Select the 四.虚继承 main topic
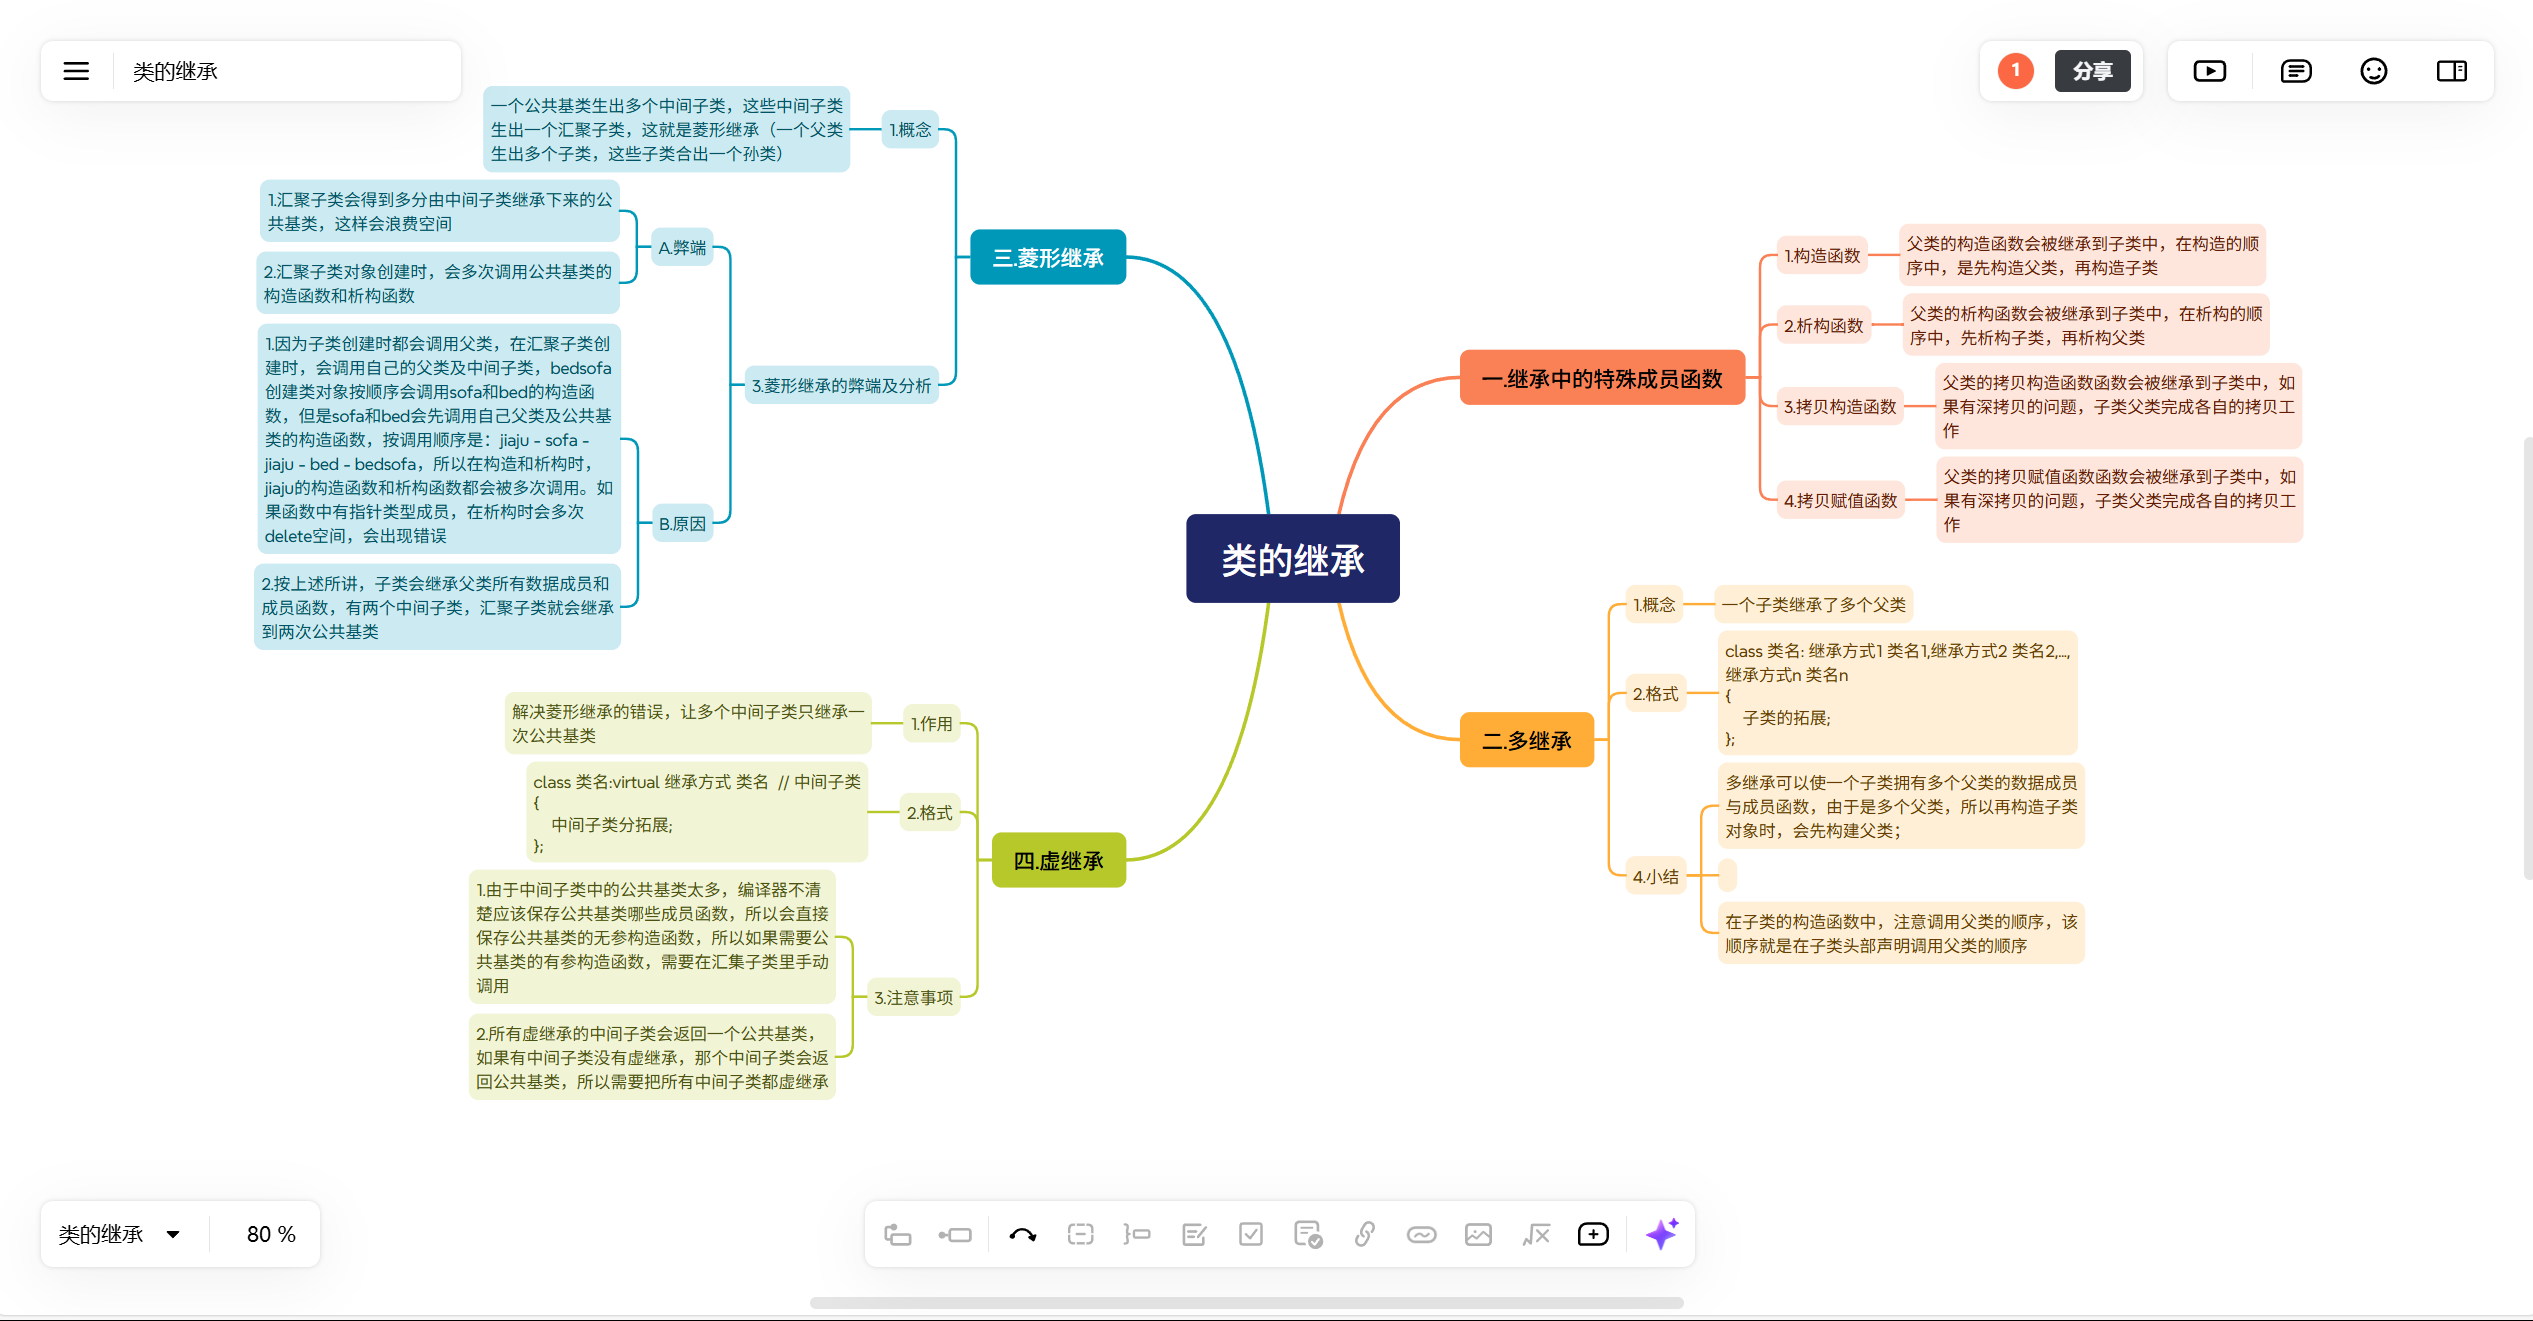 pos(1058,860)
